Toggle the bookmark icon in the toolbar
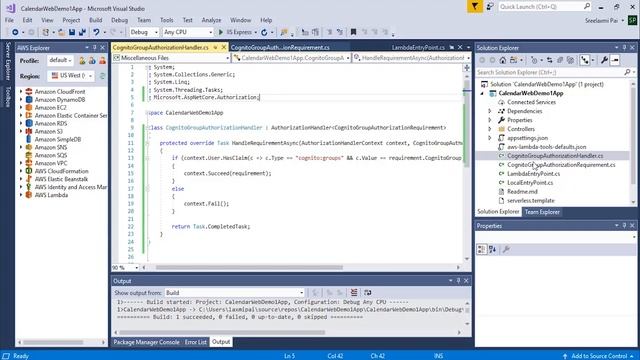Screen dimensions: 640x360 [353, 32]
